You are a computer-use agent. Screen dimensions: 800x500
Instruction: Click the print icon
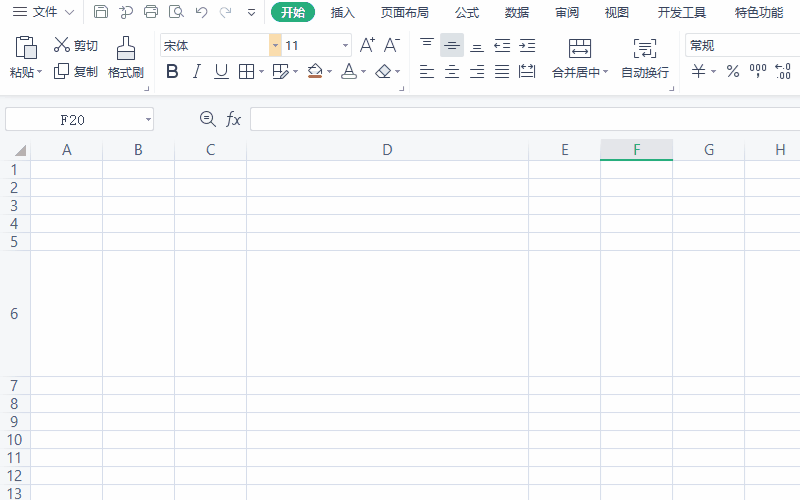(x=151, y=12)
